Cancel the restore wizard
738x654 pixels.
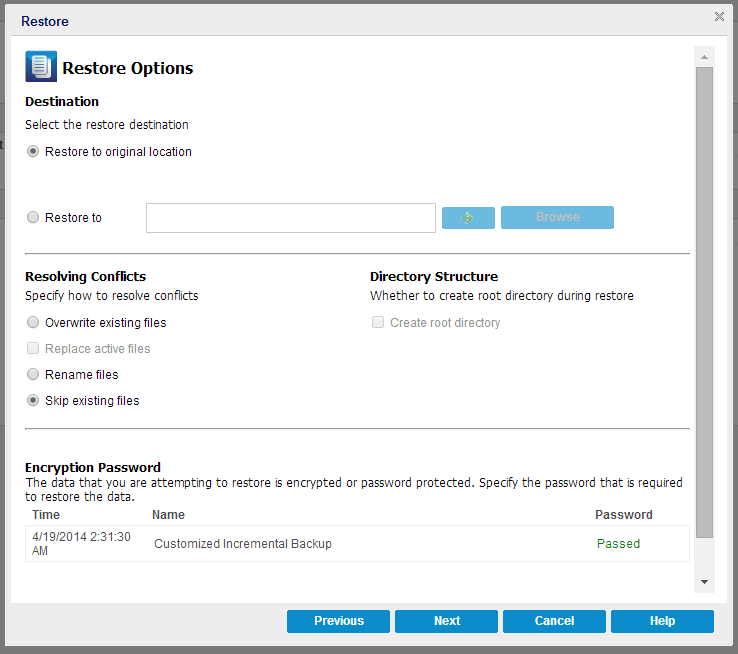(554, 621)
